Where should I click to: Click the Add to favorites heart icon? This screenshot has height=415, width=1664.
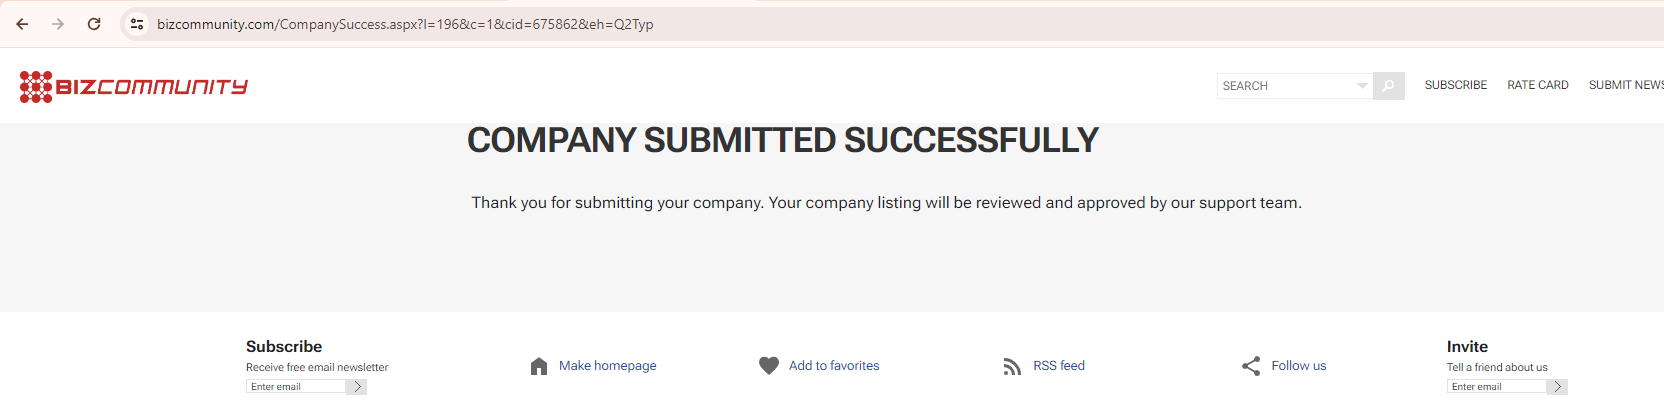(768, 366)
